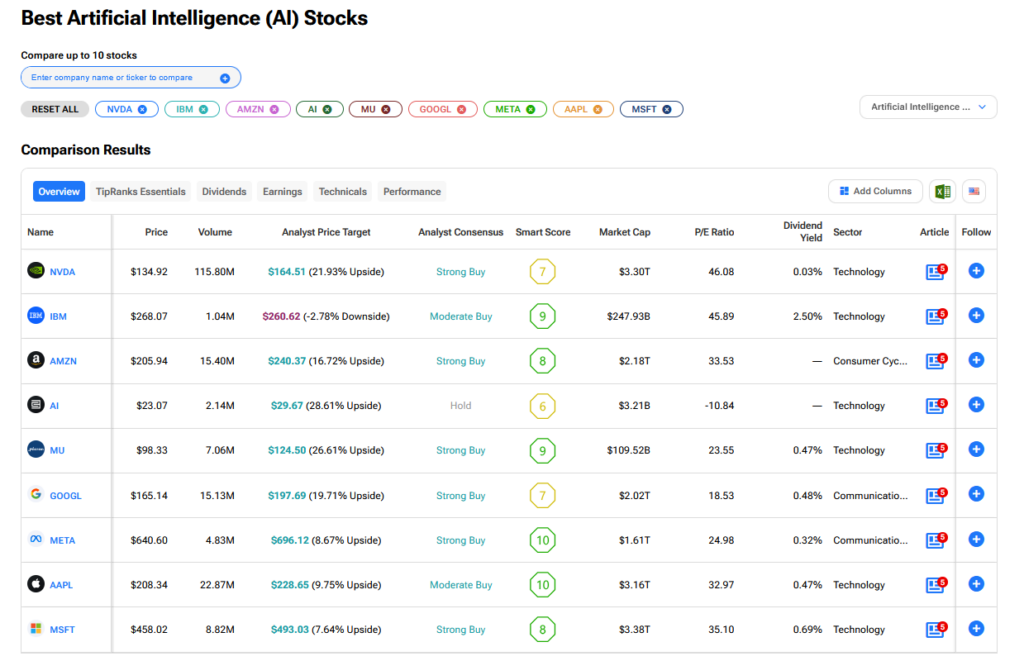Open the AMZN ticker link
1024x661 pixels.
(x=63, y=361)
